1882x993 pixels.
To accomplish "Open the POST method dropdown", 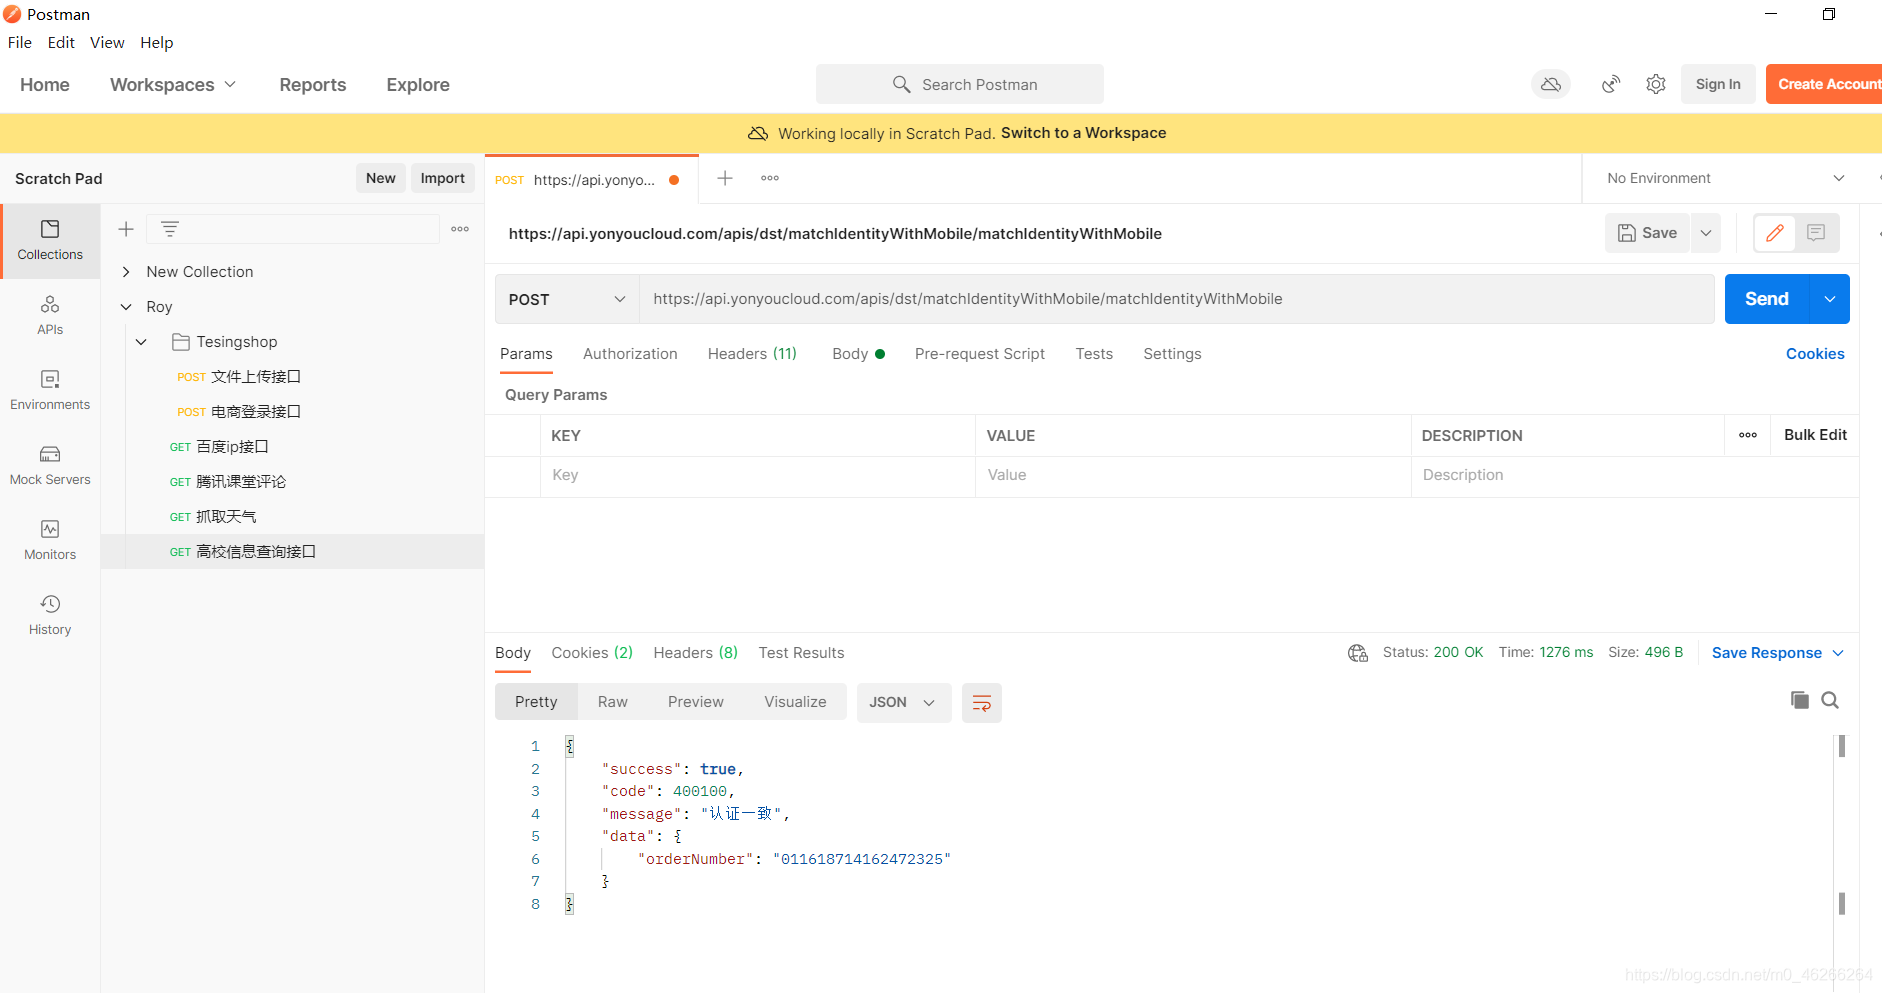I will 567,299.
